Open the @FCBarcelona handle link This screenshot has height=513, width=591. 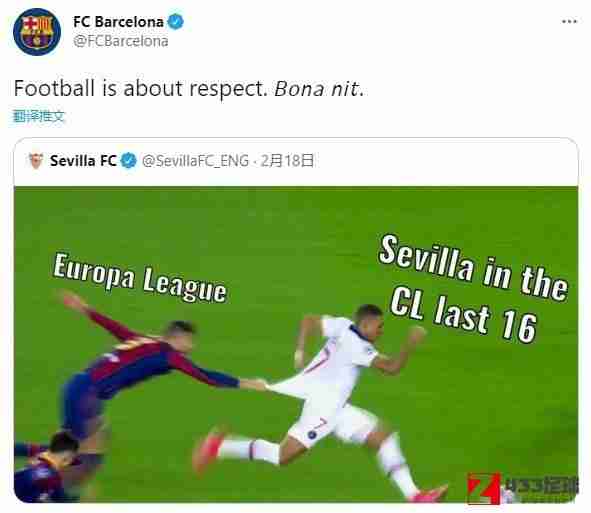click(x=121, y=41)
